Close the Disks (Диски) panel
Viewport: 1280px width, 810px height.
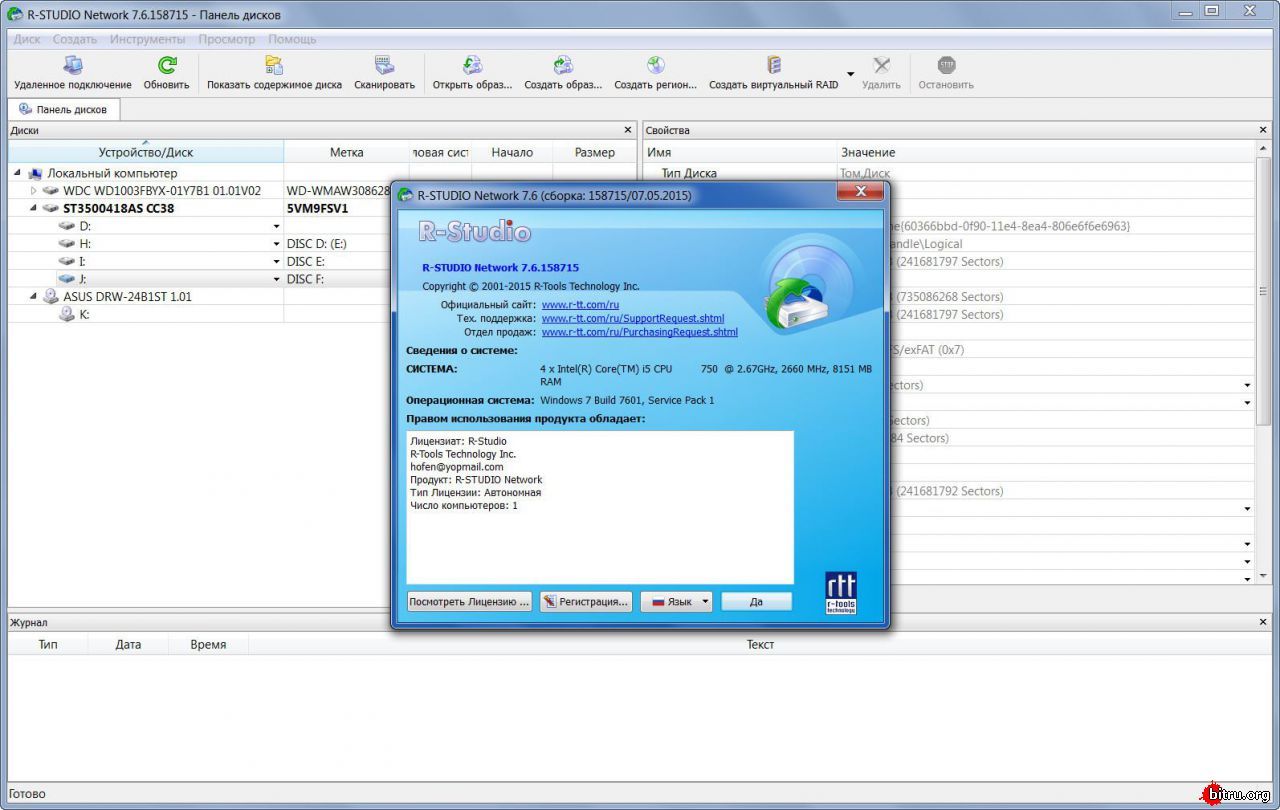tap(628, 130)
